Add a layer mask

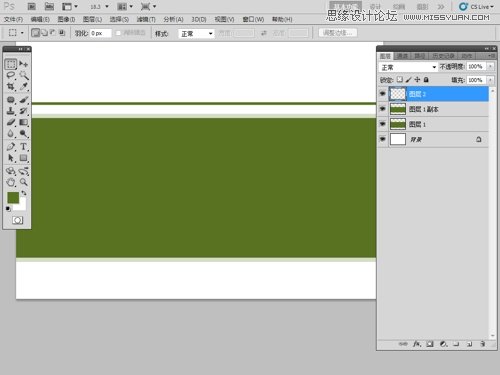point(430,344)
